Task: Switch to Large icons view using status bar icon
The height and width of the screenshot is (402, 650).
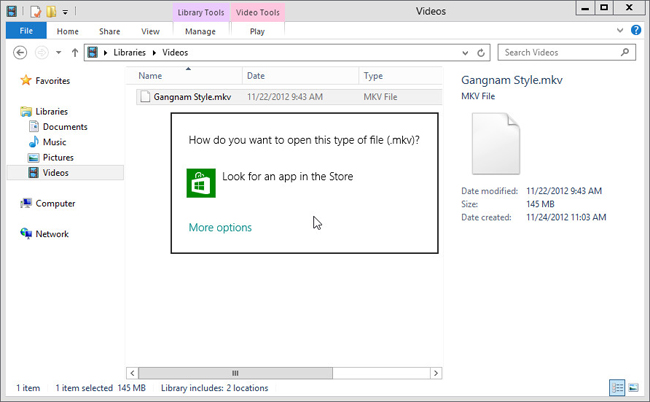Action: 633,388
